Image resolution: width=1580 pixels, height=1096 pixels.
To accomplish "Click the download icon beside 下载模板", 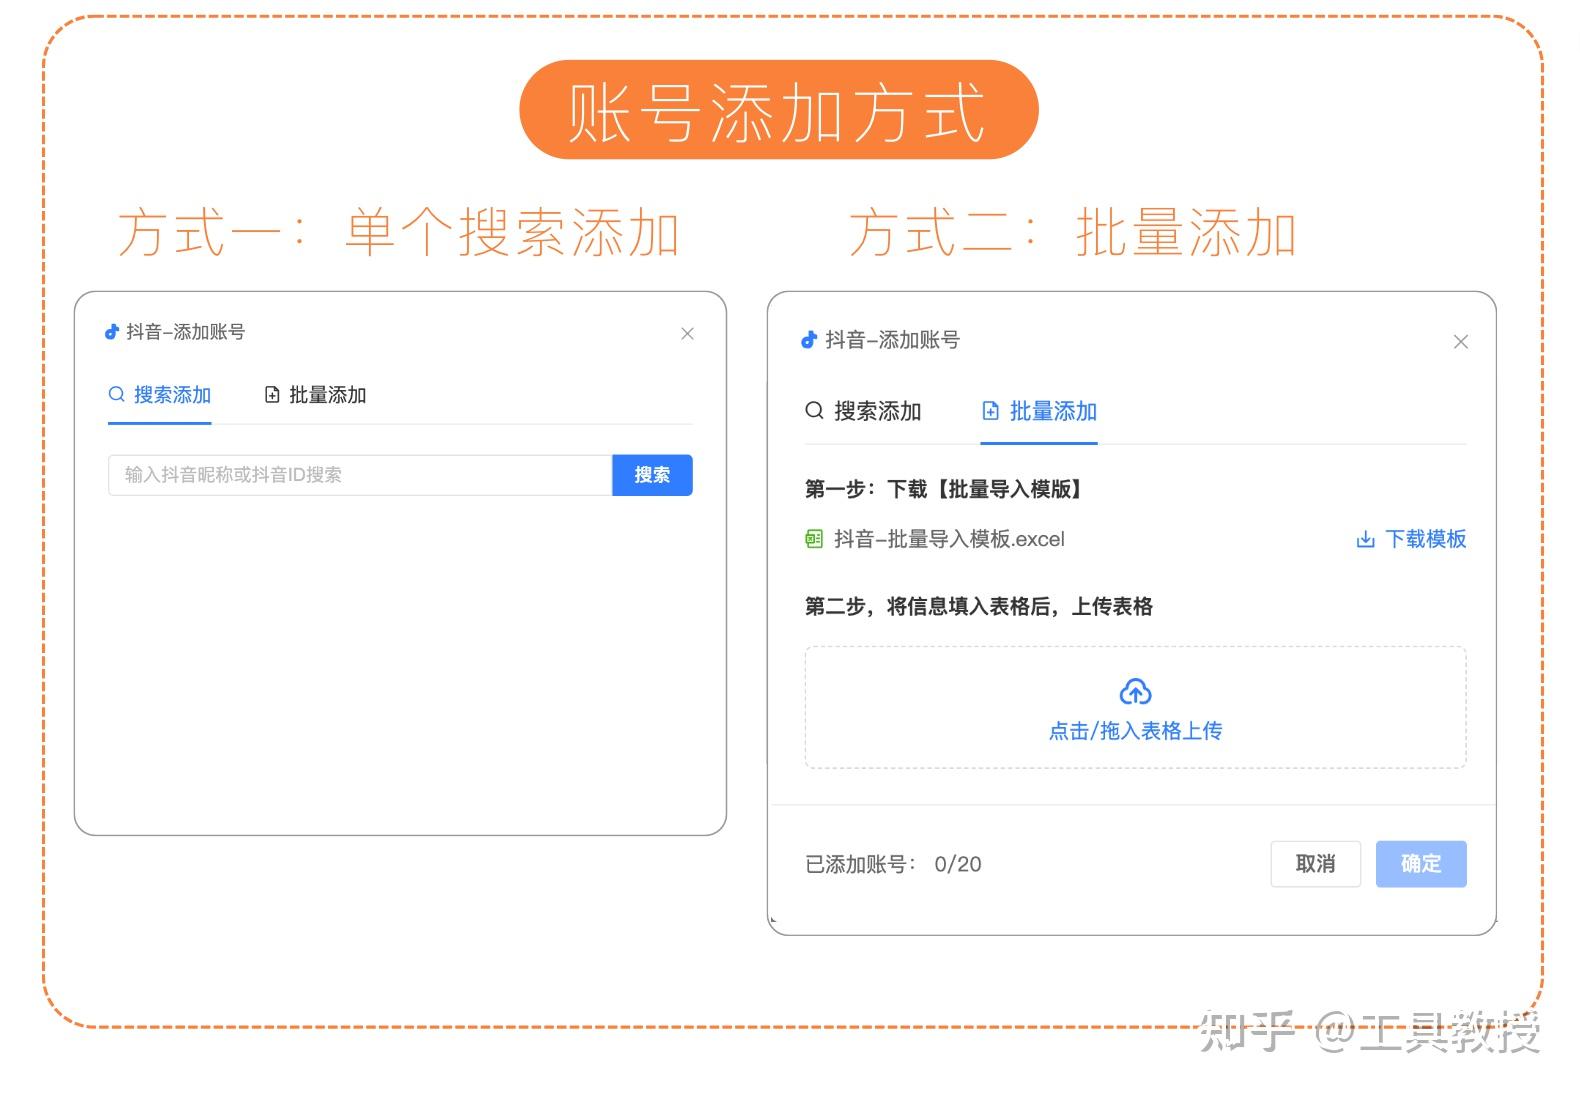I will [x=1365, y=540].
